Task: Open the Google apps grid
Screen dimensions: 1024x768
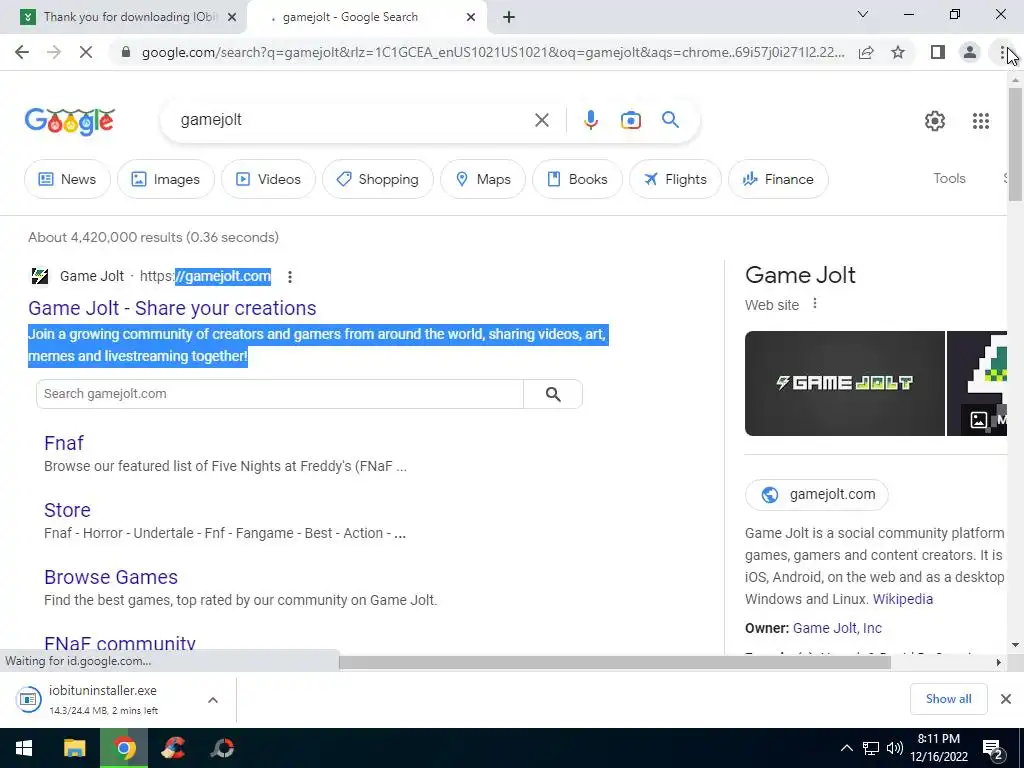Action: click(980, 121)
